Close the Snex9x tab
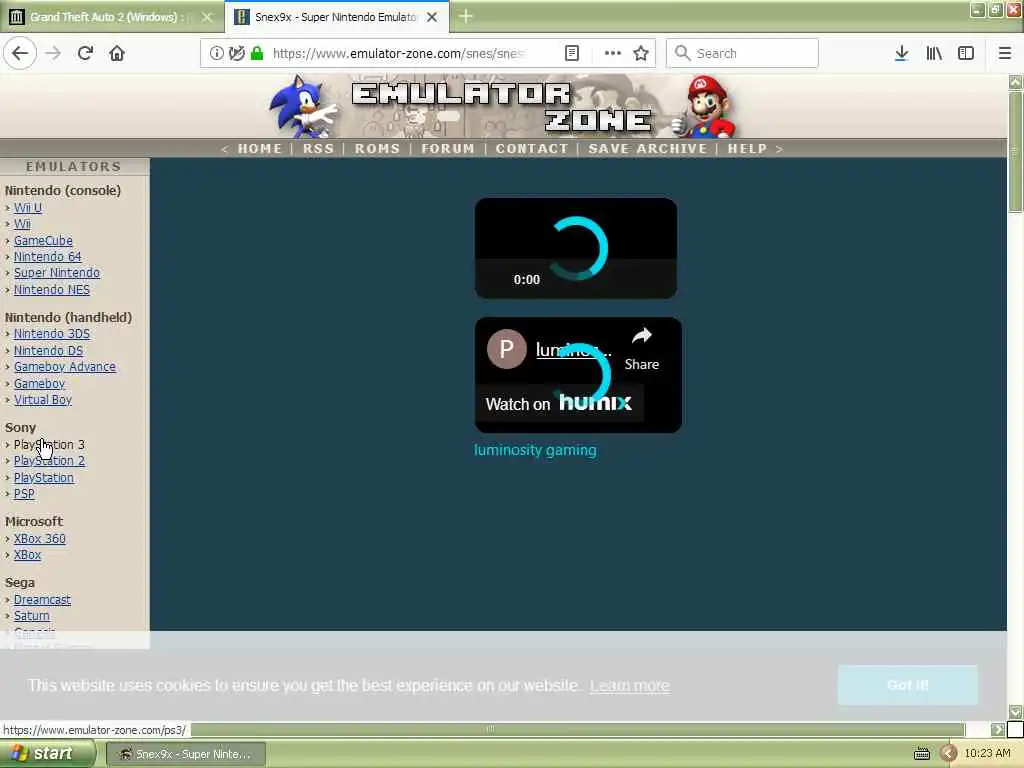The height and width of the screenshot is (768, 1024). coord(432,17)
